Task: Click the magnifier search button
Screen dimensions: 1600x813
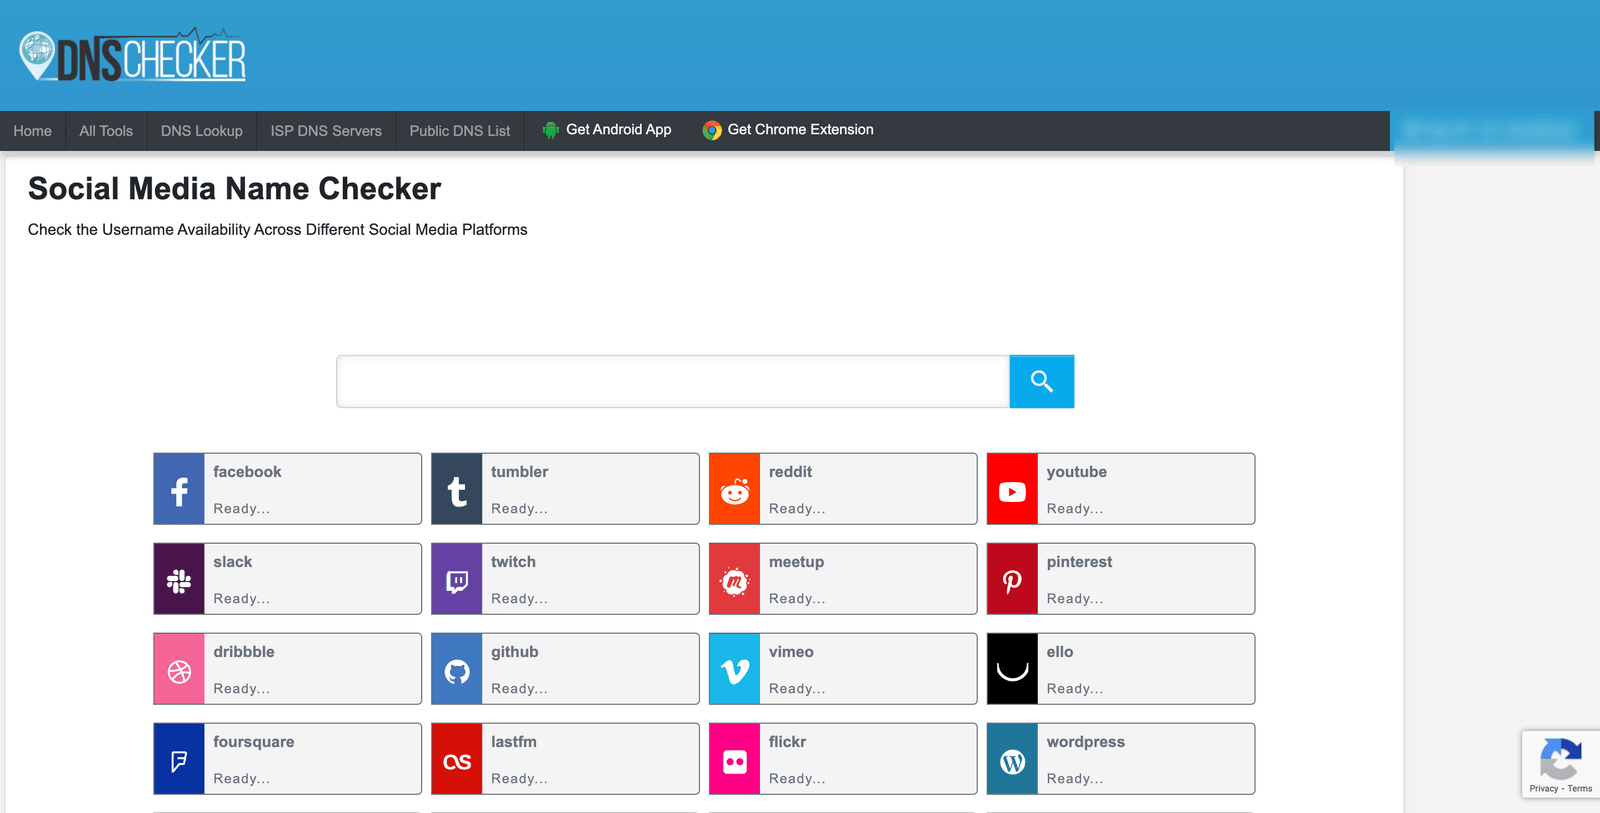Action: [x=1041, y=381]
